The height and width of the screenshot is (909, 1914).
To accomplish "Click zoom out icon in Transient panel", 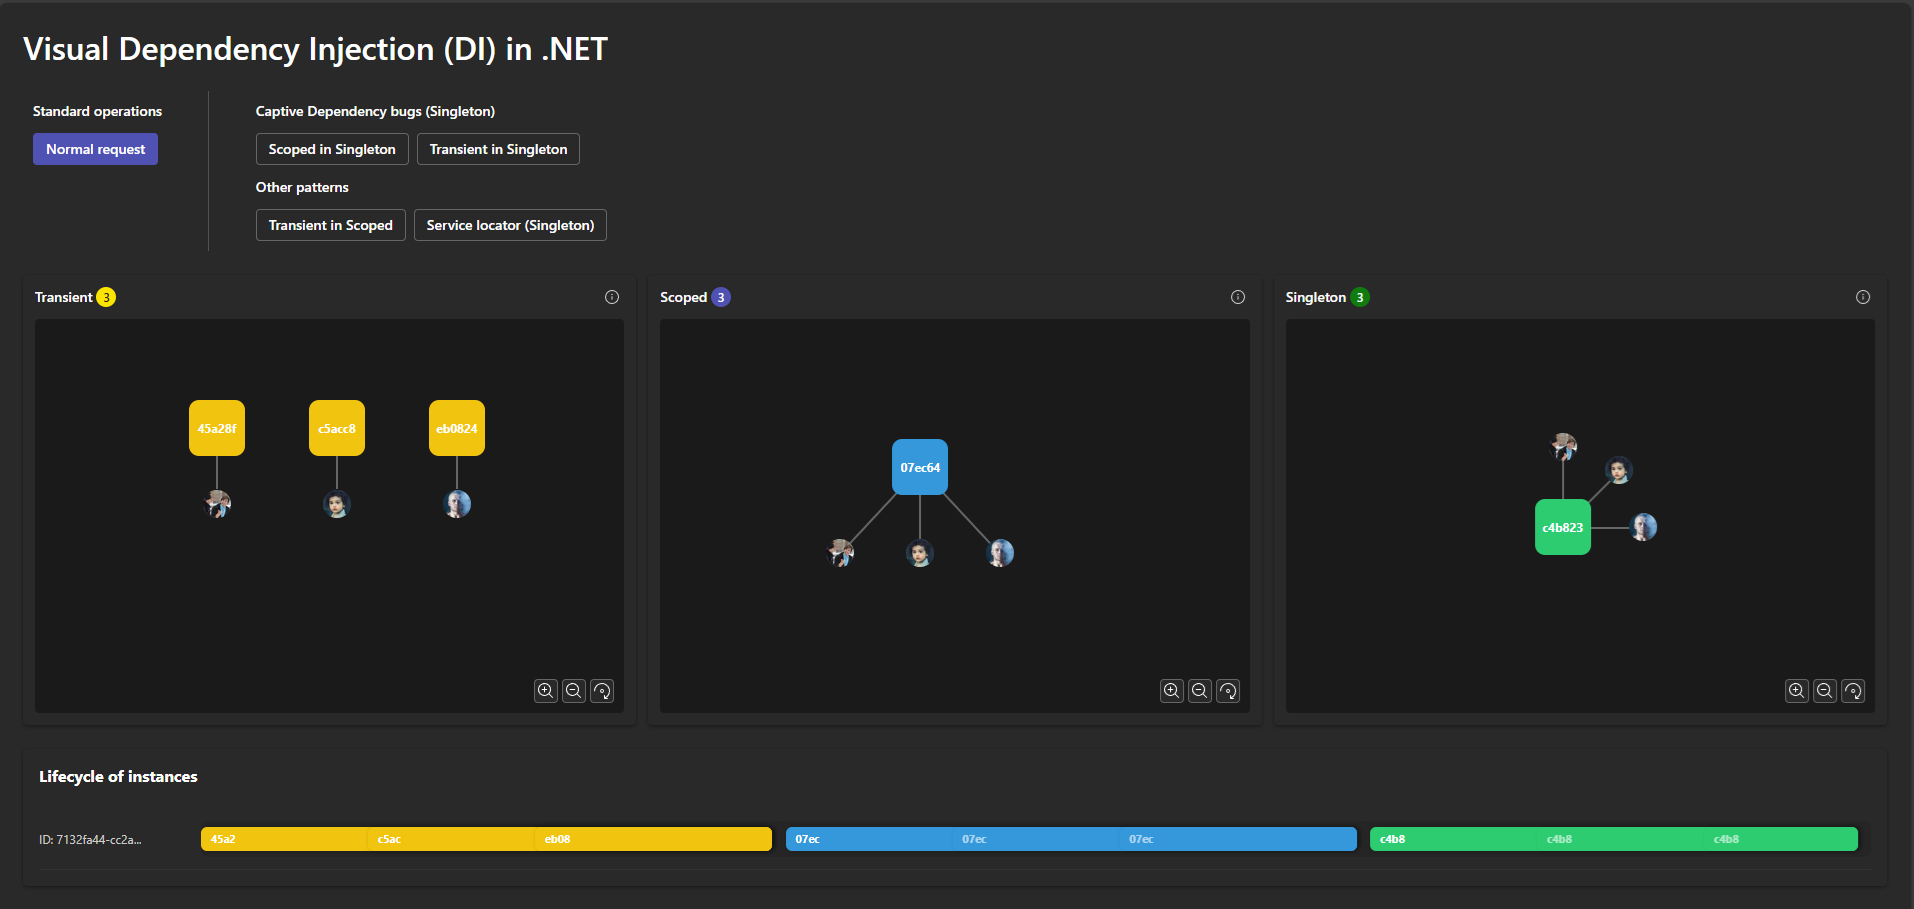I will [x=574, y=691].
